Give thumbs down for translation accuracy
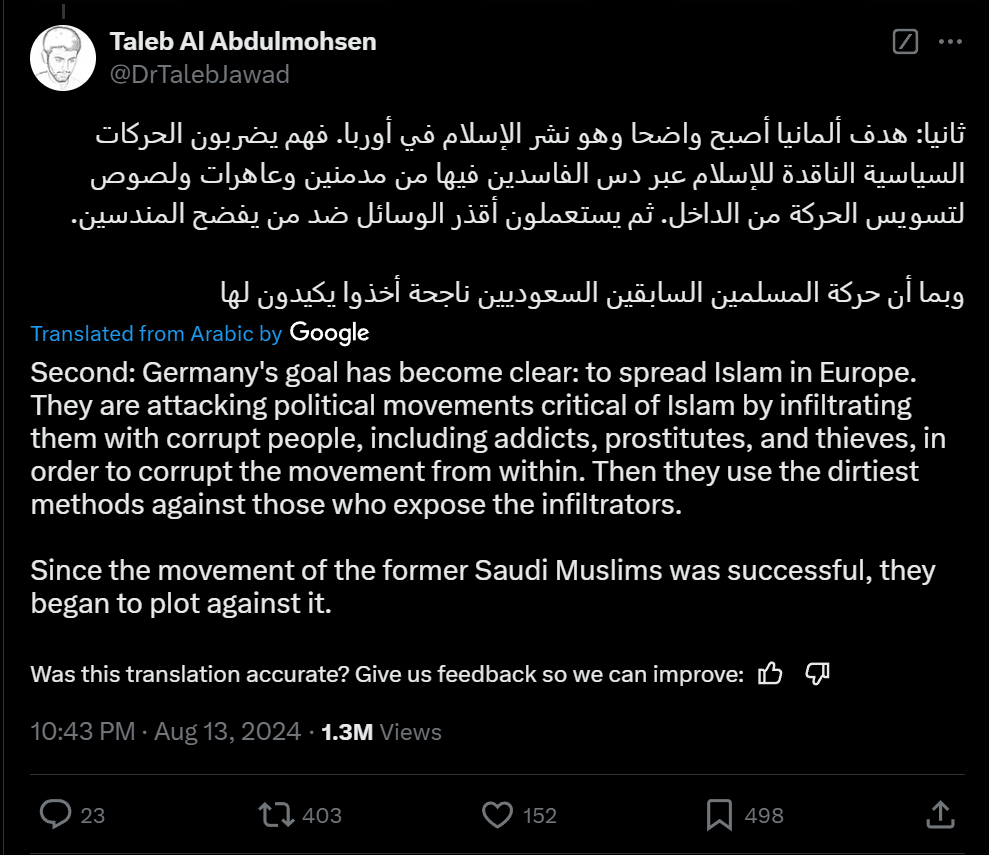The height and width of the screenshot is (855, 989). [x=817, y=674]
